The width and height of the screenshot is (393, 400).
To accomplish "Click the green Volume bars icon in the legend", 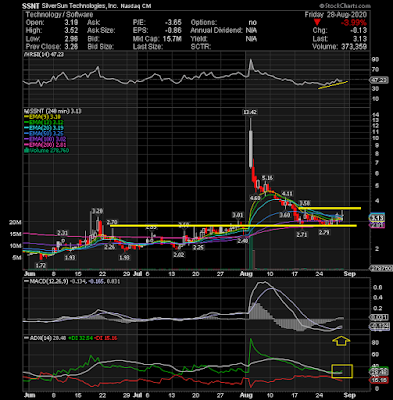I will (25, 150).
